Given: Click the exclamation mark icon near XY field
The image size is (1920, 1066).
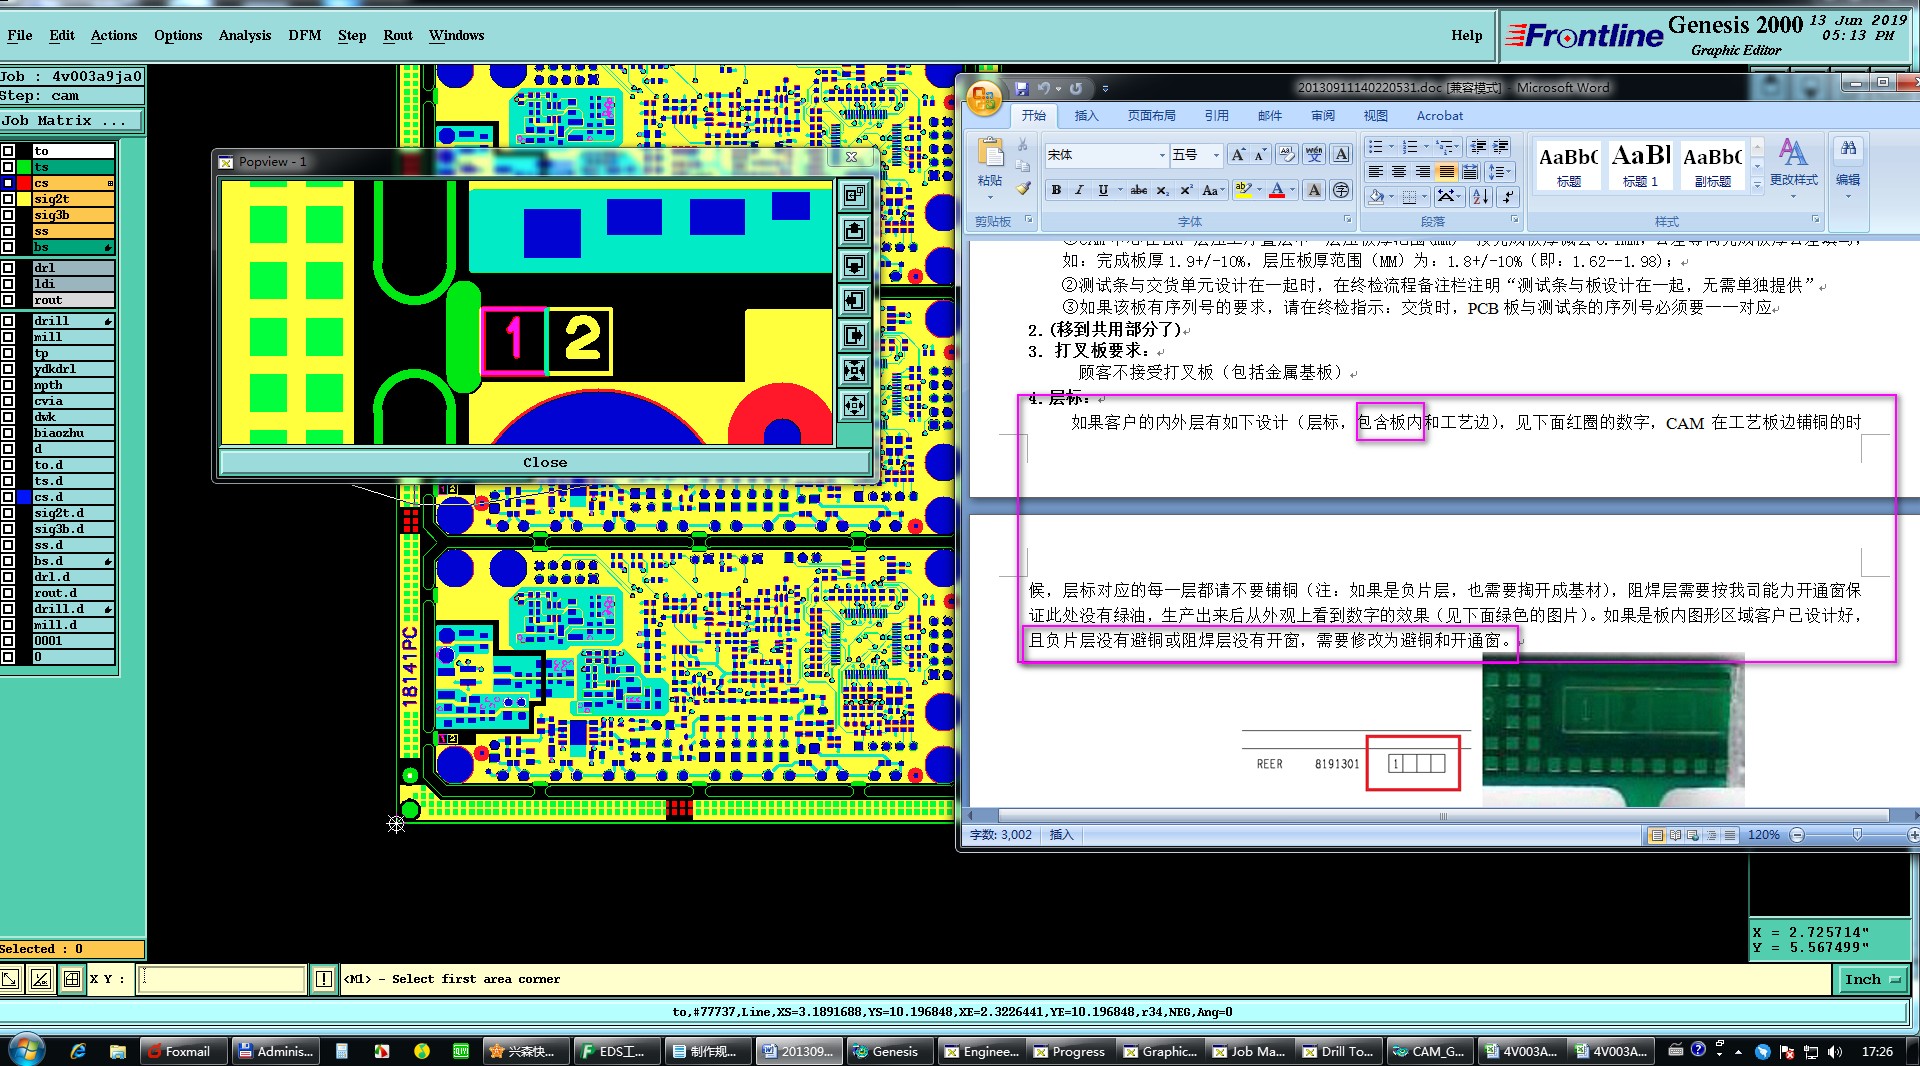Looking at the screenshot, I should coord(324,979).
